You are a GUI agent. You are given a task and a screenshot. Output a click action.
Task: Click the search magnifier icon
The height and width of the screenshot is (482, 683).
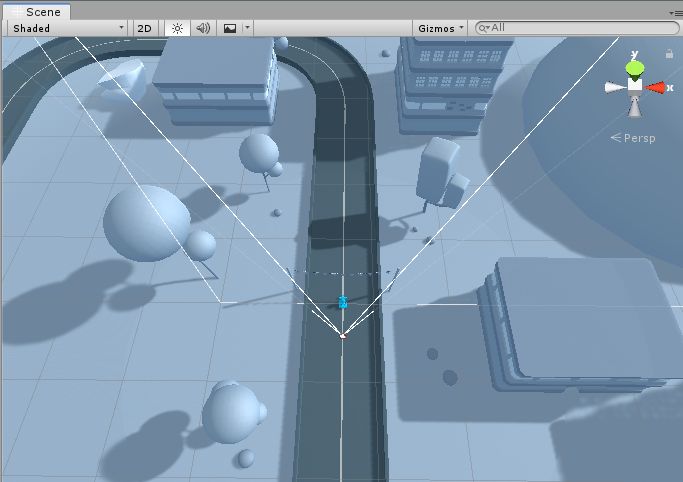pyautogui.click(x=483, y=28)
